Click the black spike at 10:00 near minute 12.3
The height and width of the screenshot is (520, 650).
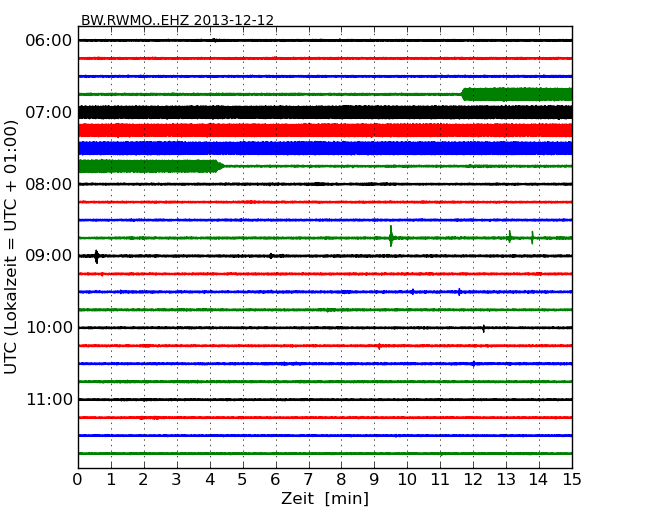484,328
